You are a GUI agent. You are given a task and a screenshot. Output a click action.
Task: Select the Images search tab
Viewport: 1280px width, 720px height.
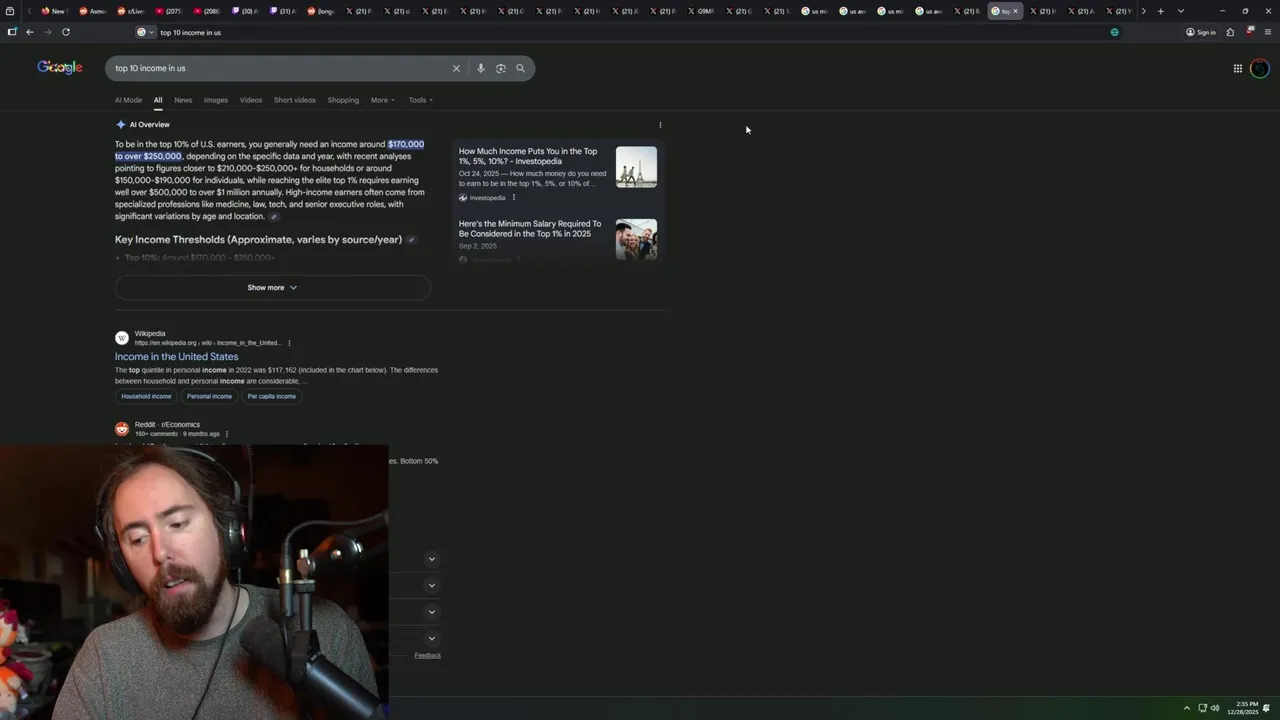(216, 100)
